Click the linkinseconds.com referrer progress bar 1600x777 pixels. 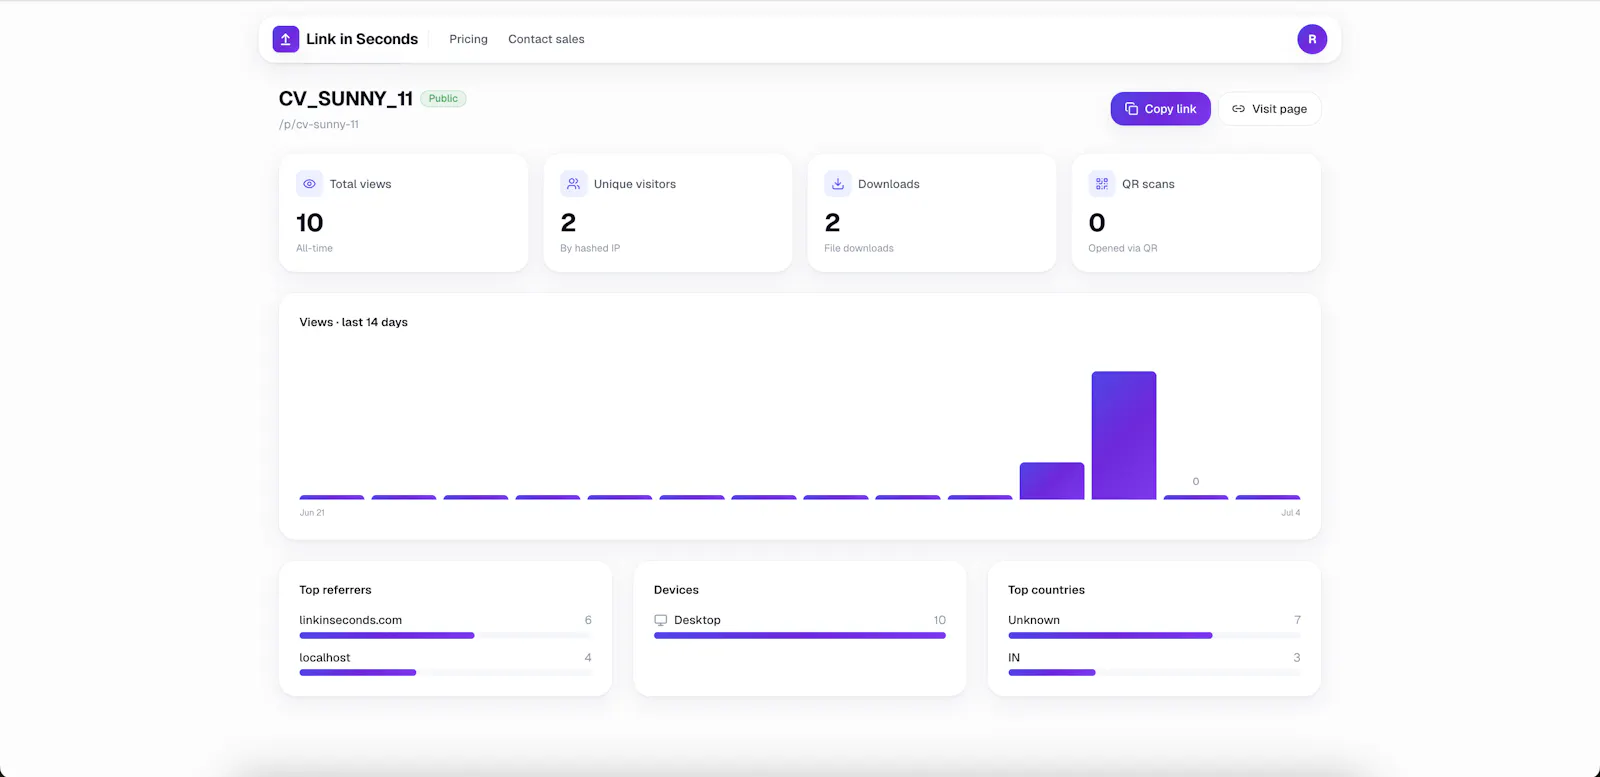445,635
